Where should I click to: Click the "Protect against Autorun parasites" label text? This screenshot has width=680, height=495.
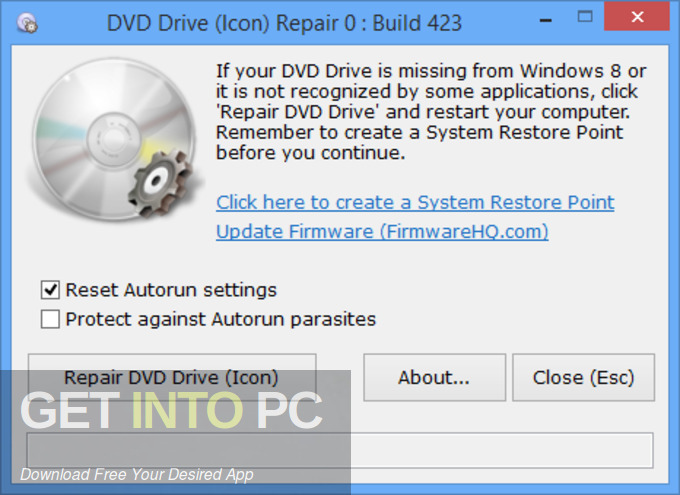pos(220,320)
